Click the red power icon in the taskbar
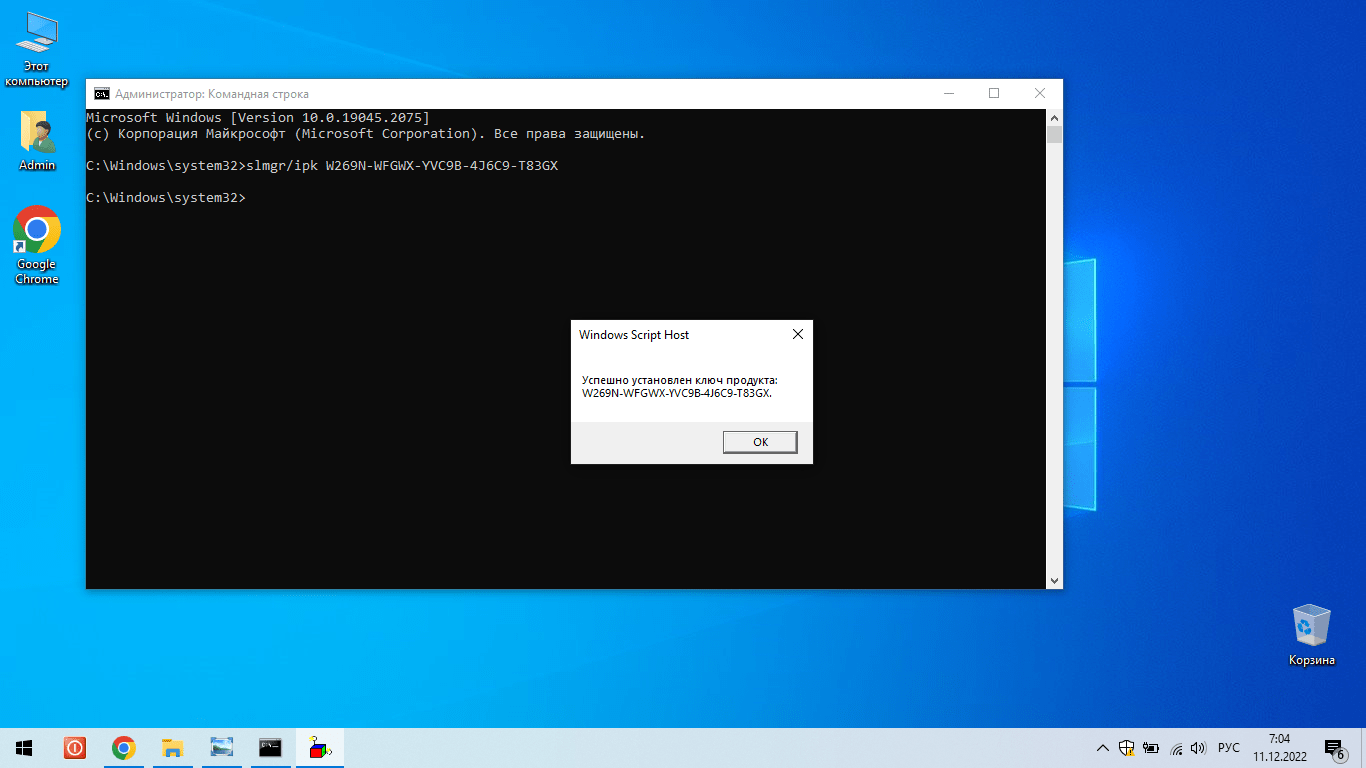Screen dimensions: 1366x768 tap(75, 748)
